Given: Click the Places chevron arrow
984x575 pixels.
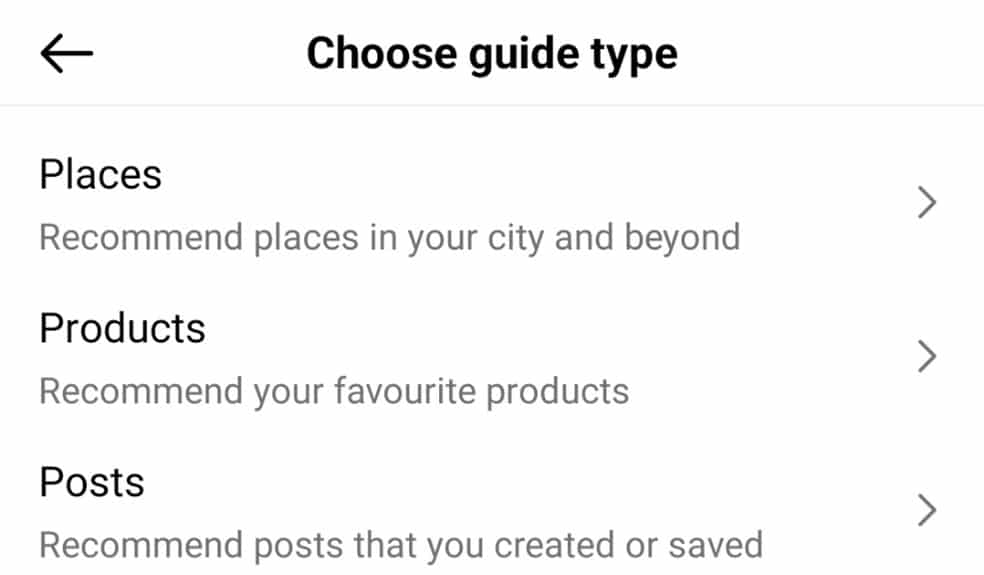Looking at the screenshot, I should click(927, 204).
